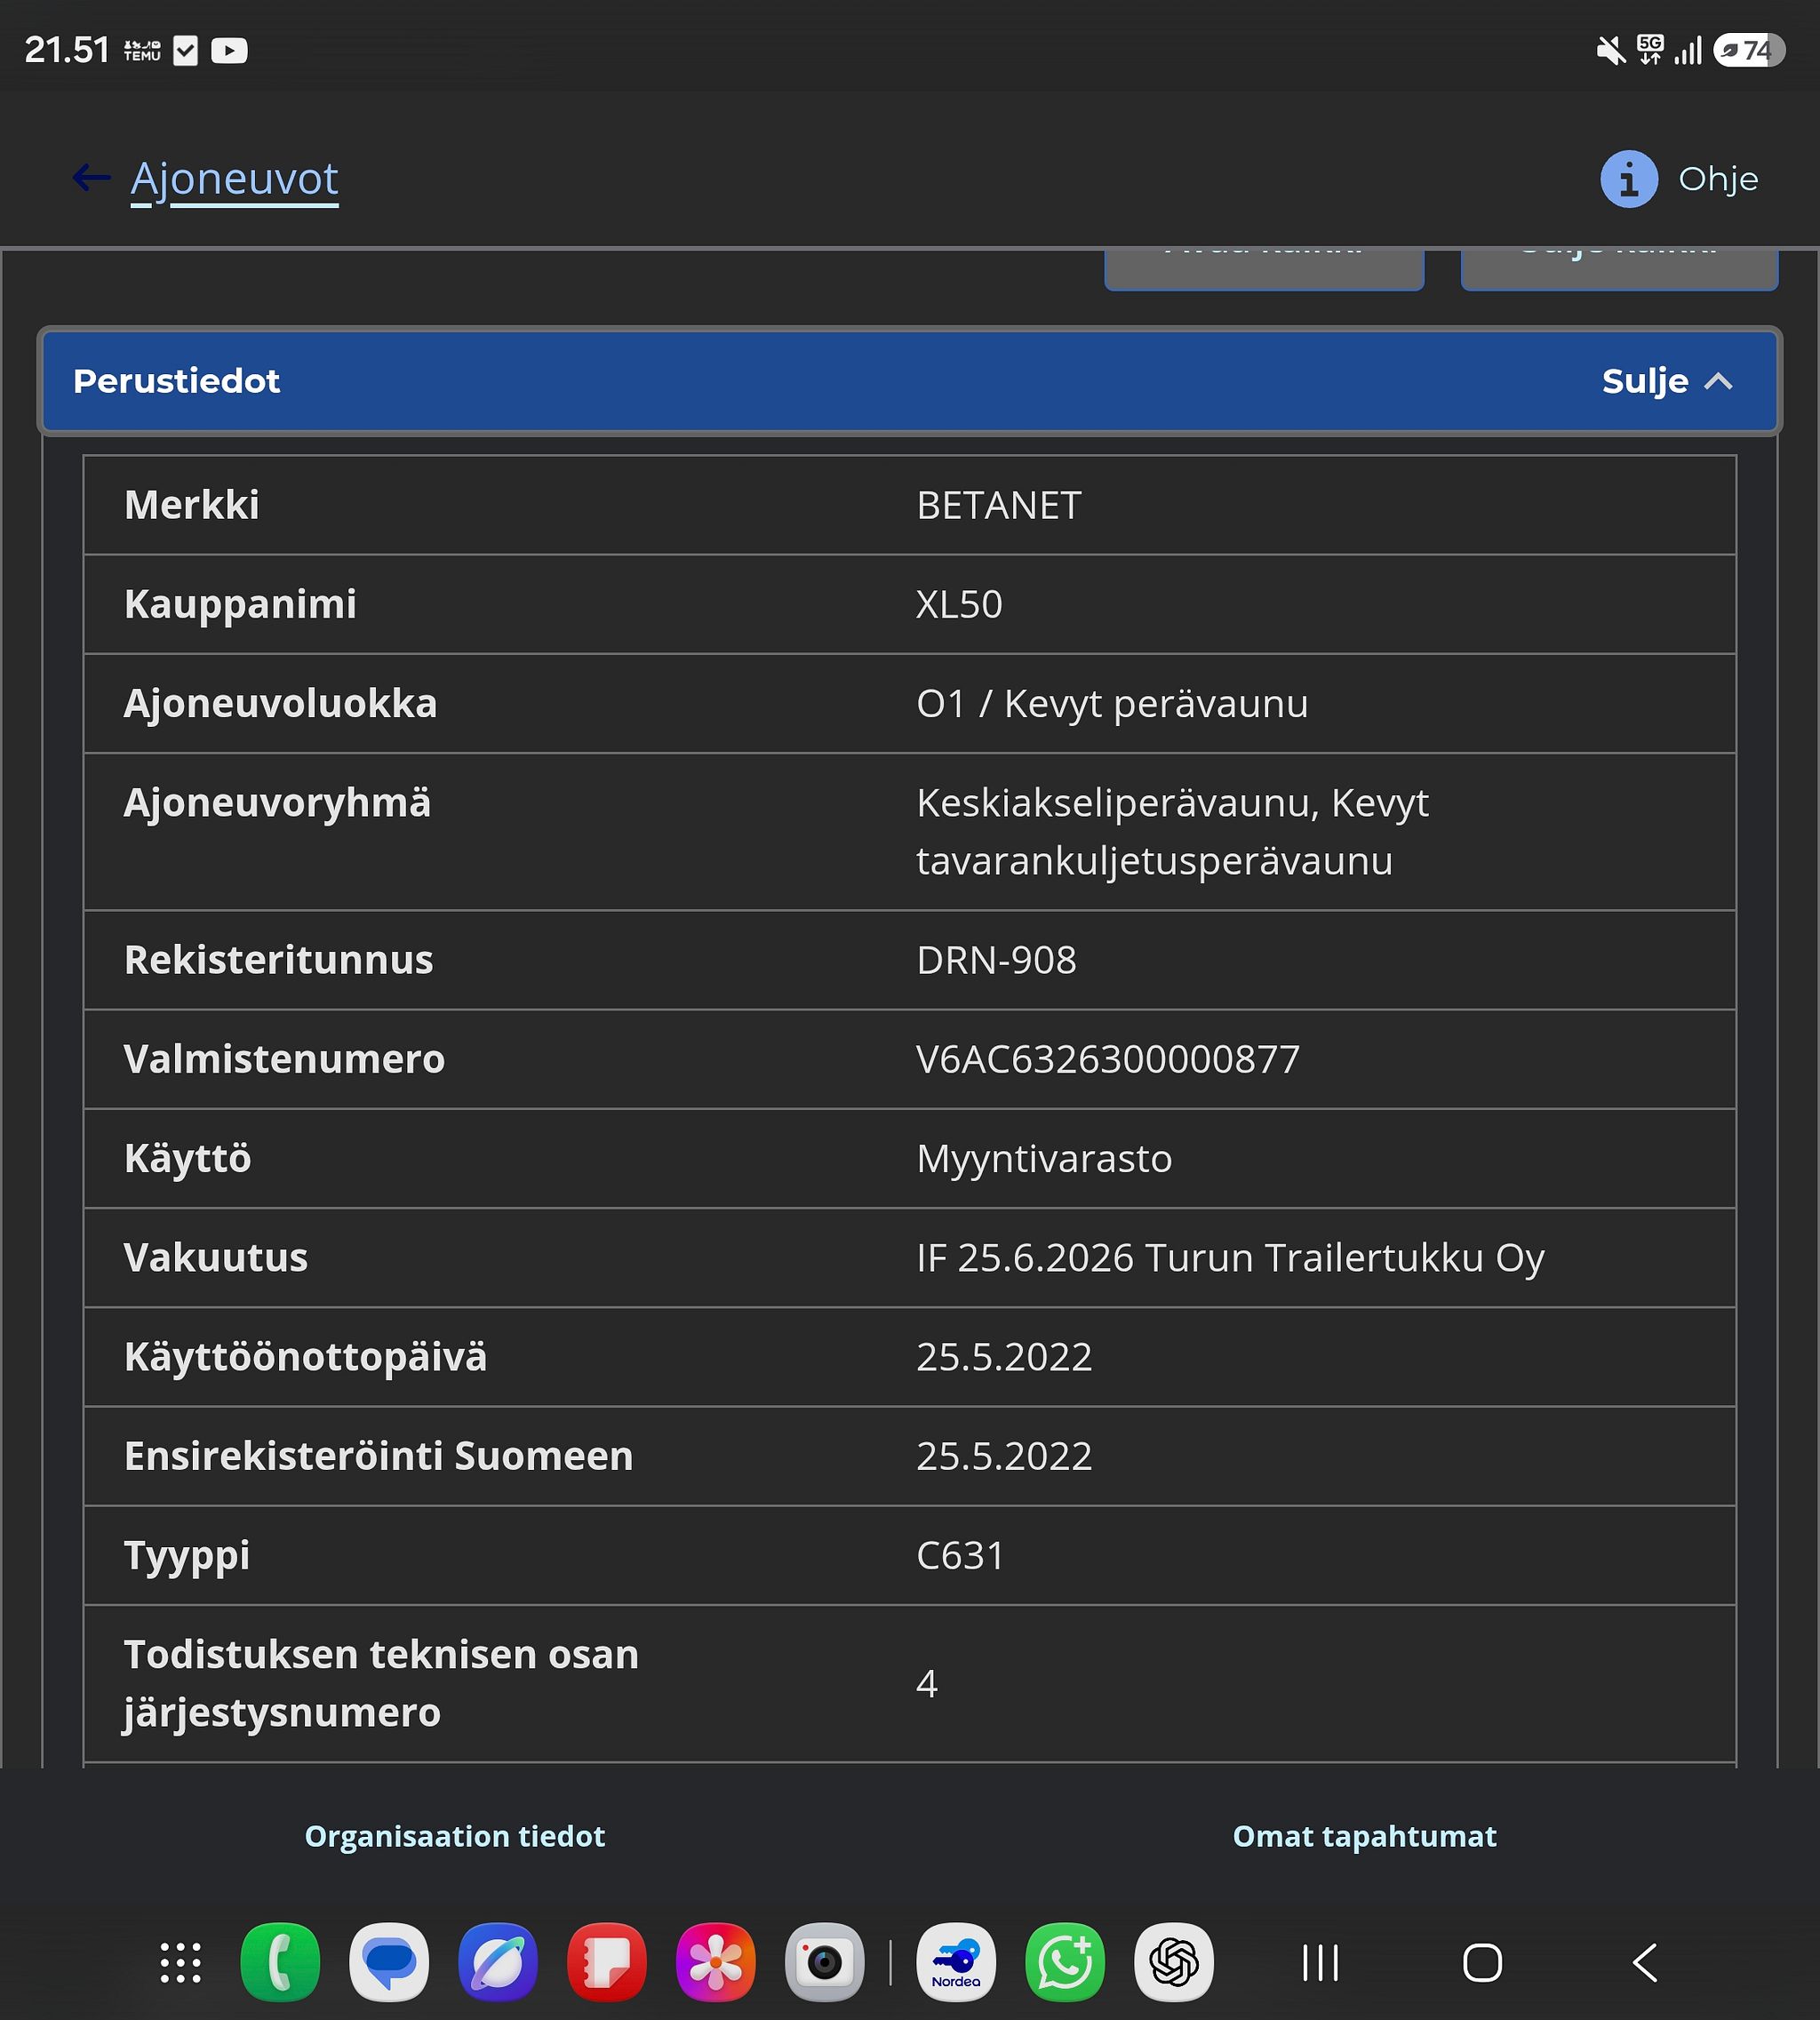Tap the clock showing 21.51

pyautogui.click(x=67, y=50)
